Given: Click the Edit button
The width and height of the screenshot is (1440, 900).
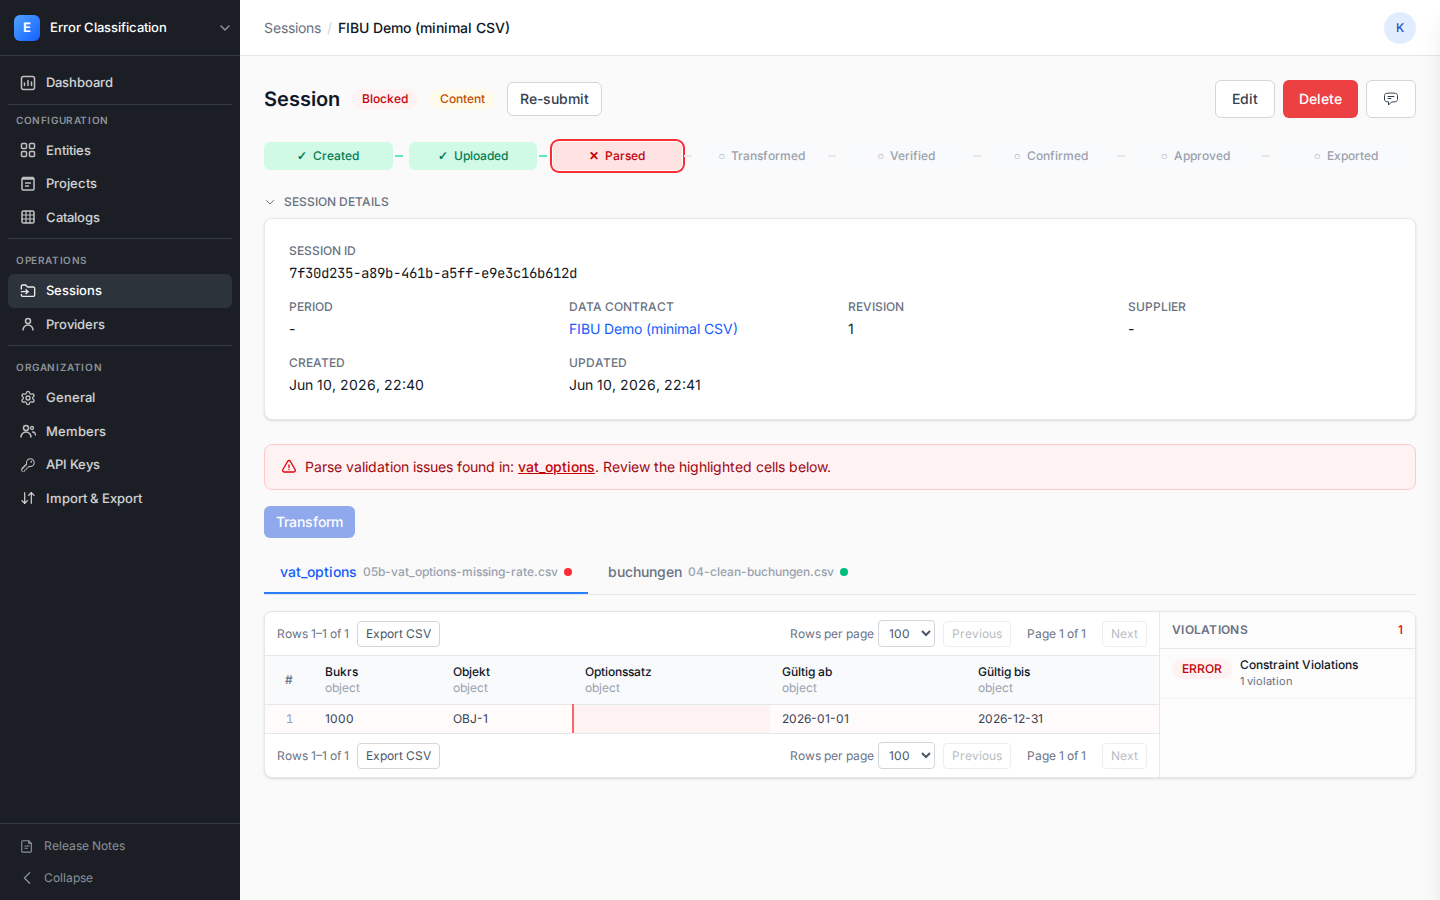Looking at the screenshot, I should [x=1245, y=99].
